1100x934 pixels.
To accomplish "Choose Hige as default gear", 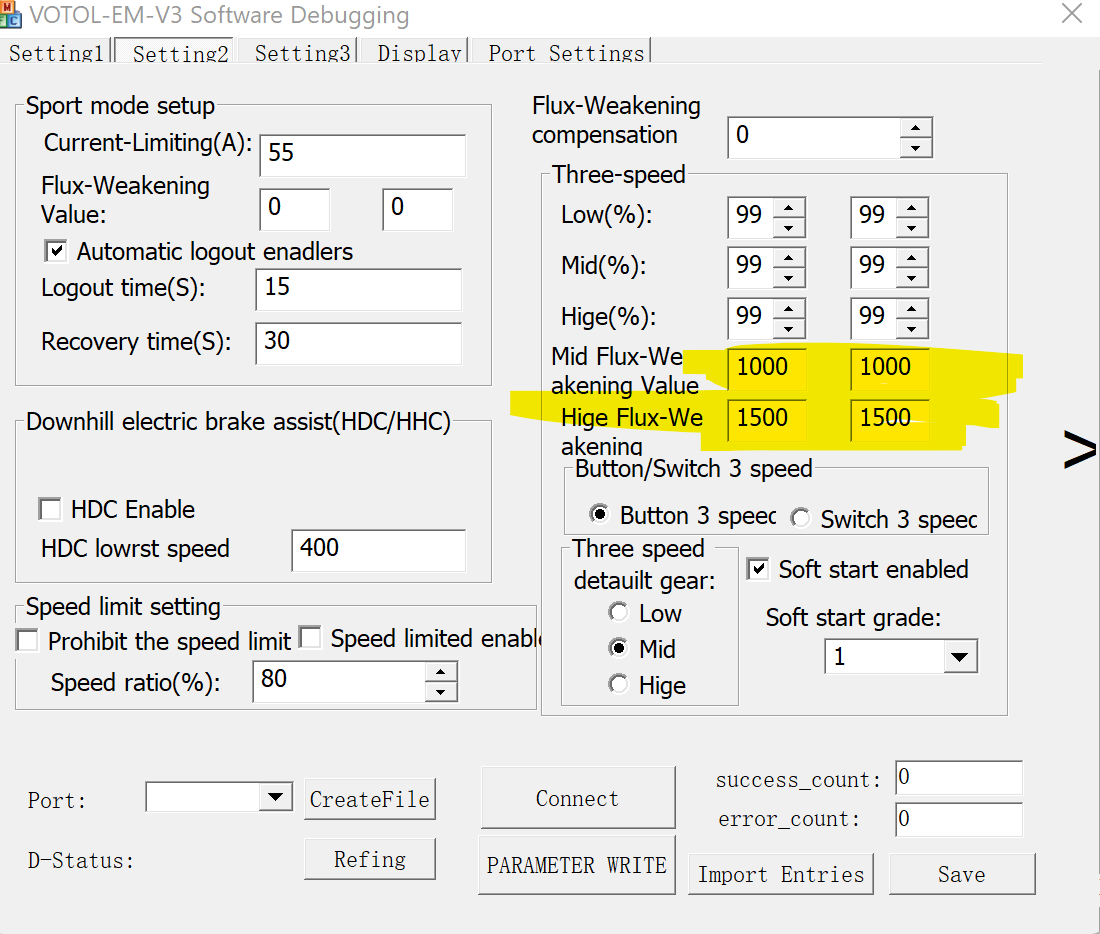I will pyautogui.click(x=619, y=684).
